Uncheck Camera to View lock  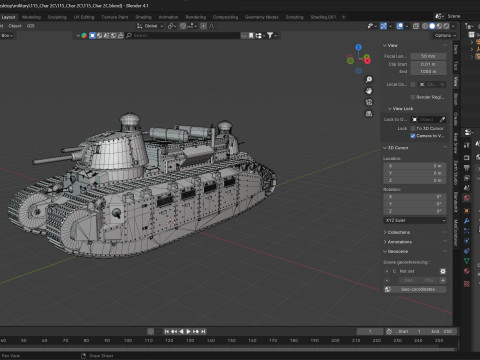click(x=413, y=136)
